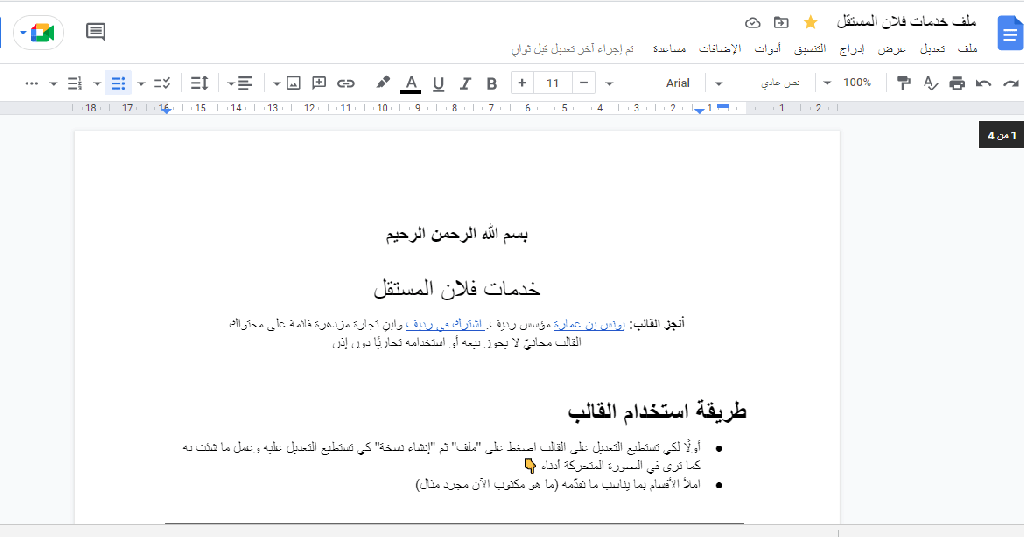Click the font size field showing 11
The height and width of the screenshot is (537, 1024).
[x=552, y=83]
